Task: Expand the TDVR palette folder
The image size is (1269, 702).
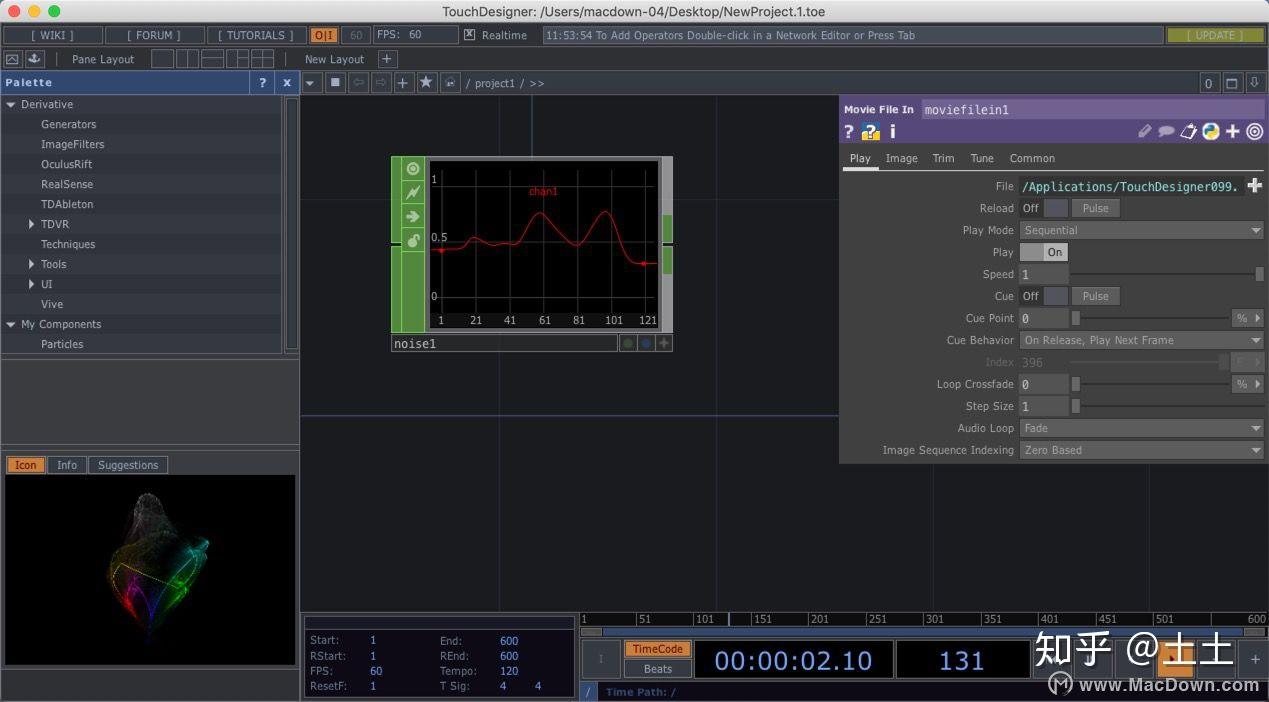Action: point(32,224)
